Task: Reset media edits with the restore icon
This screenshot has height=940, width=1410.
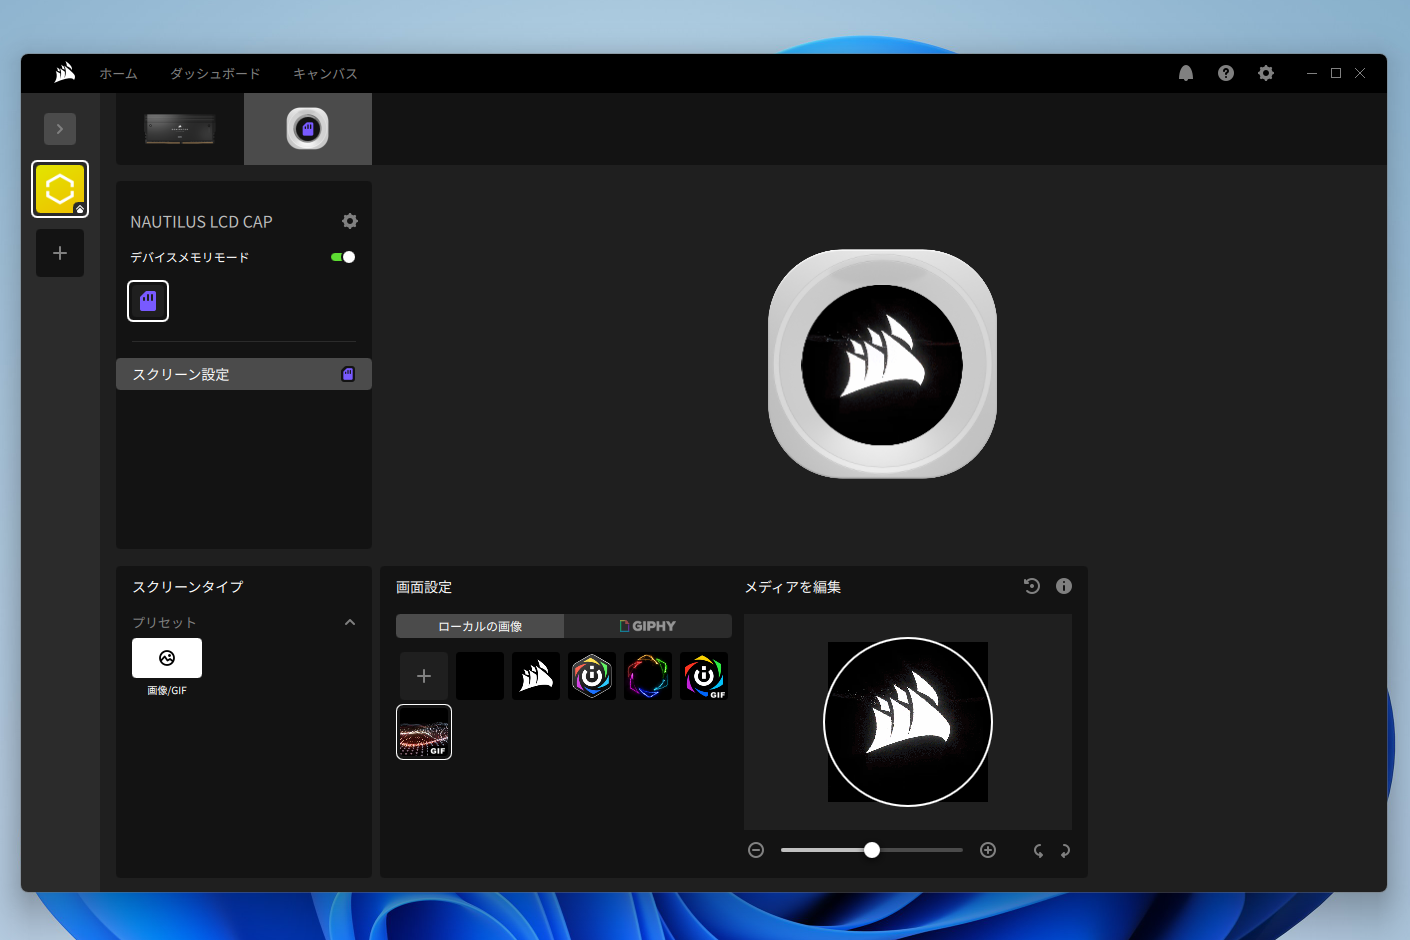Action: coord(1032,586)
